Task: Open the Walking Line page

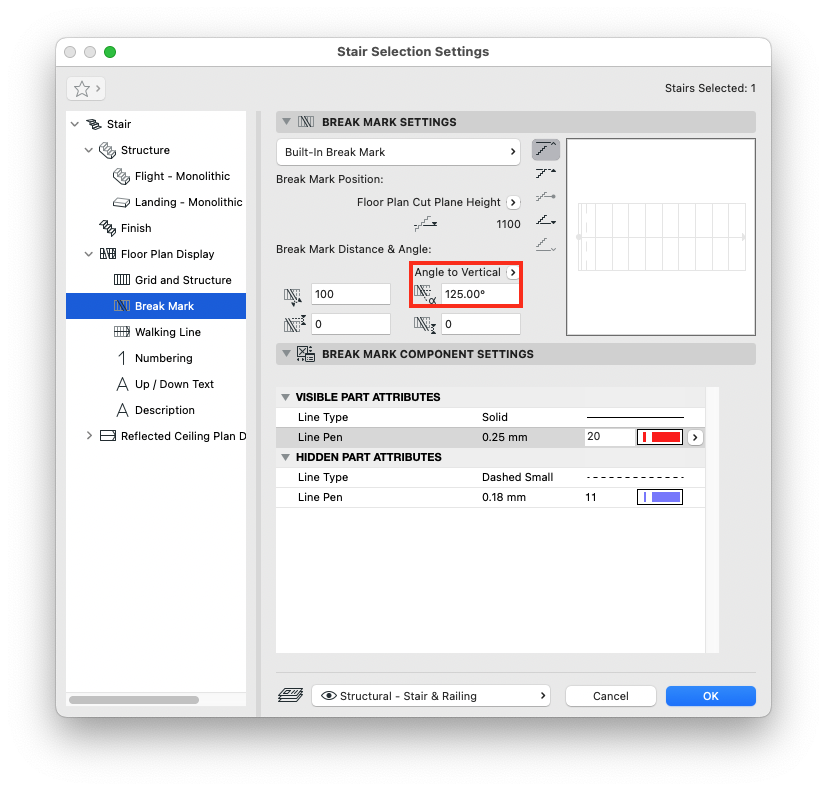Action: tap(168, 332)
